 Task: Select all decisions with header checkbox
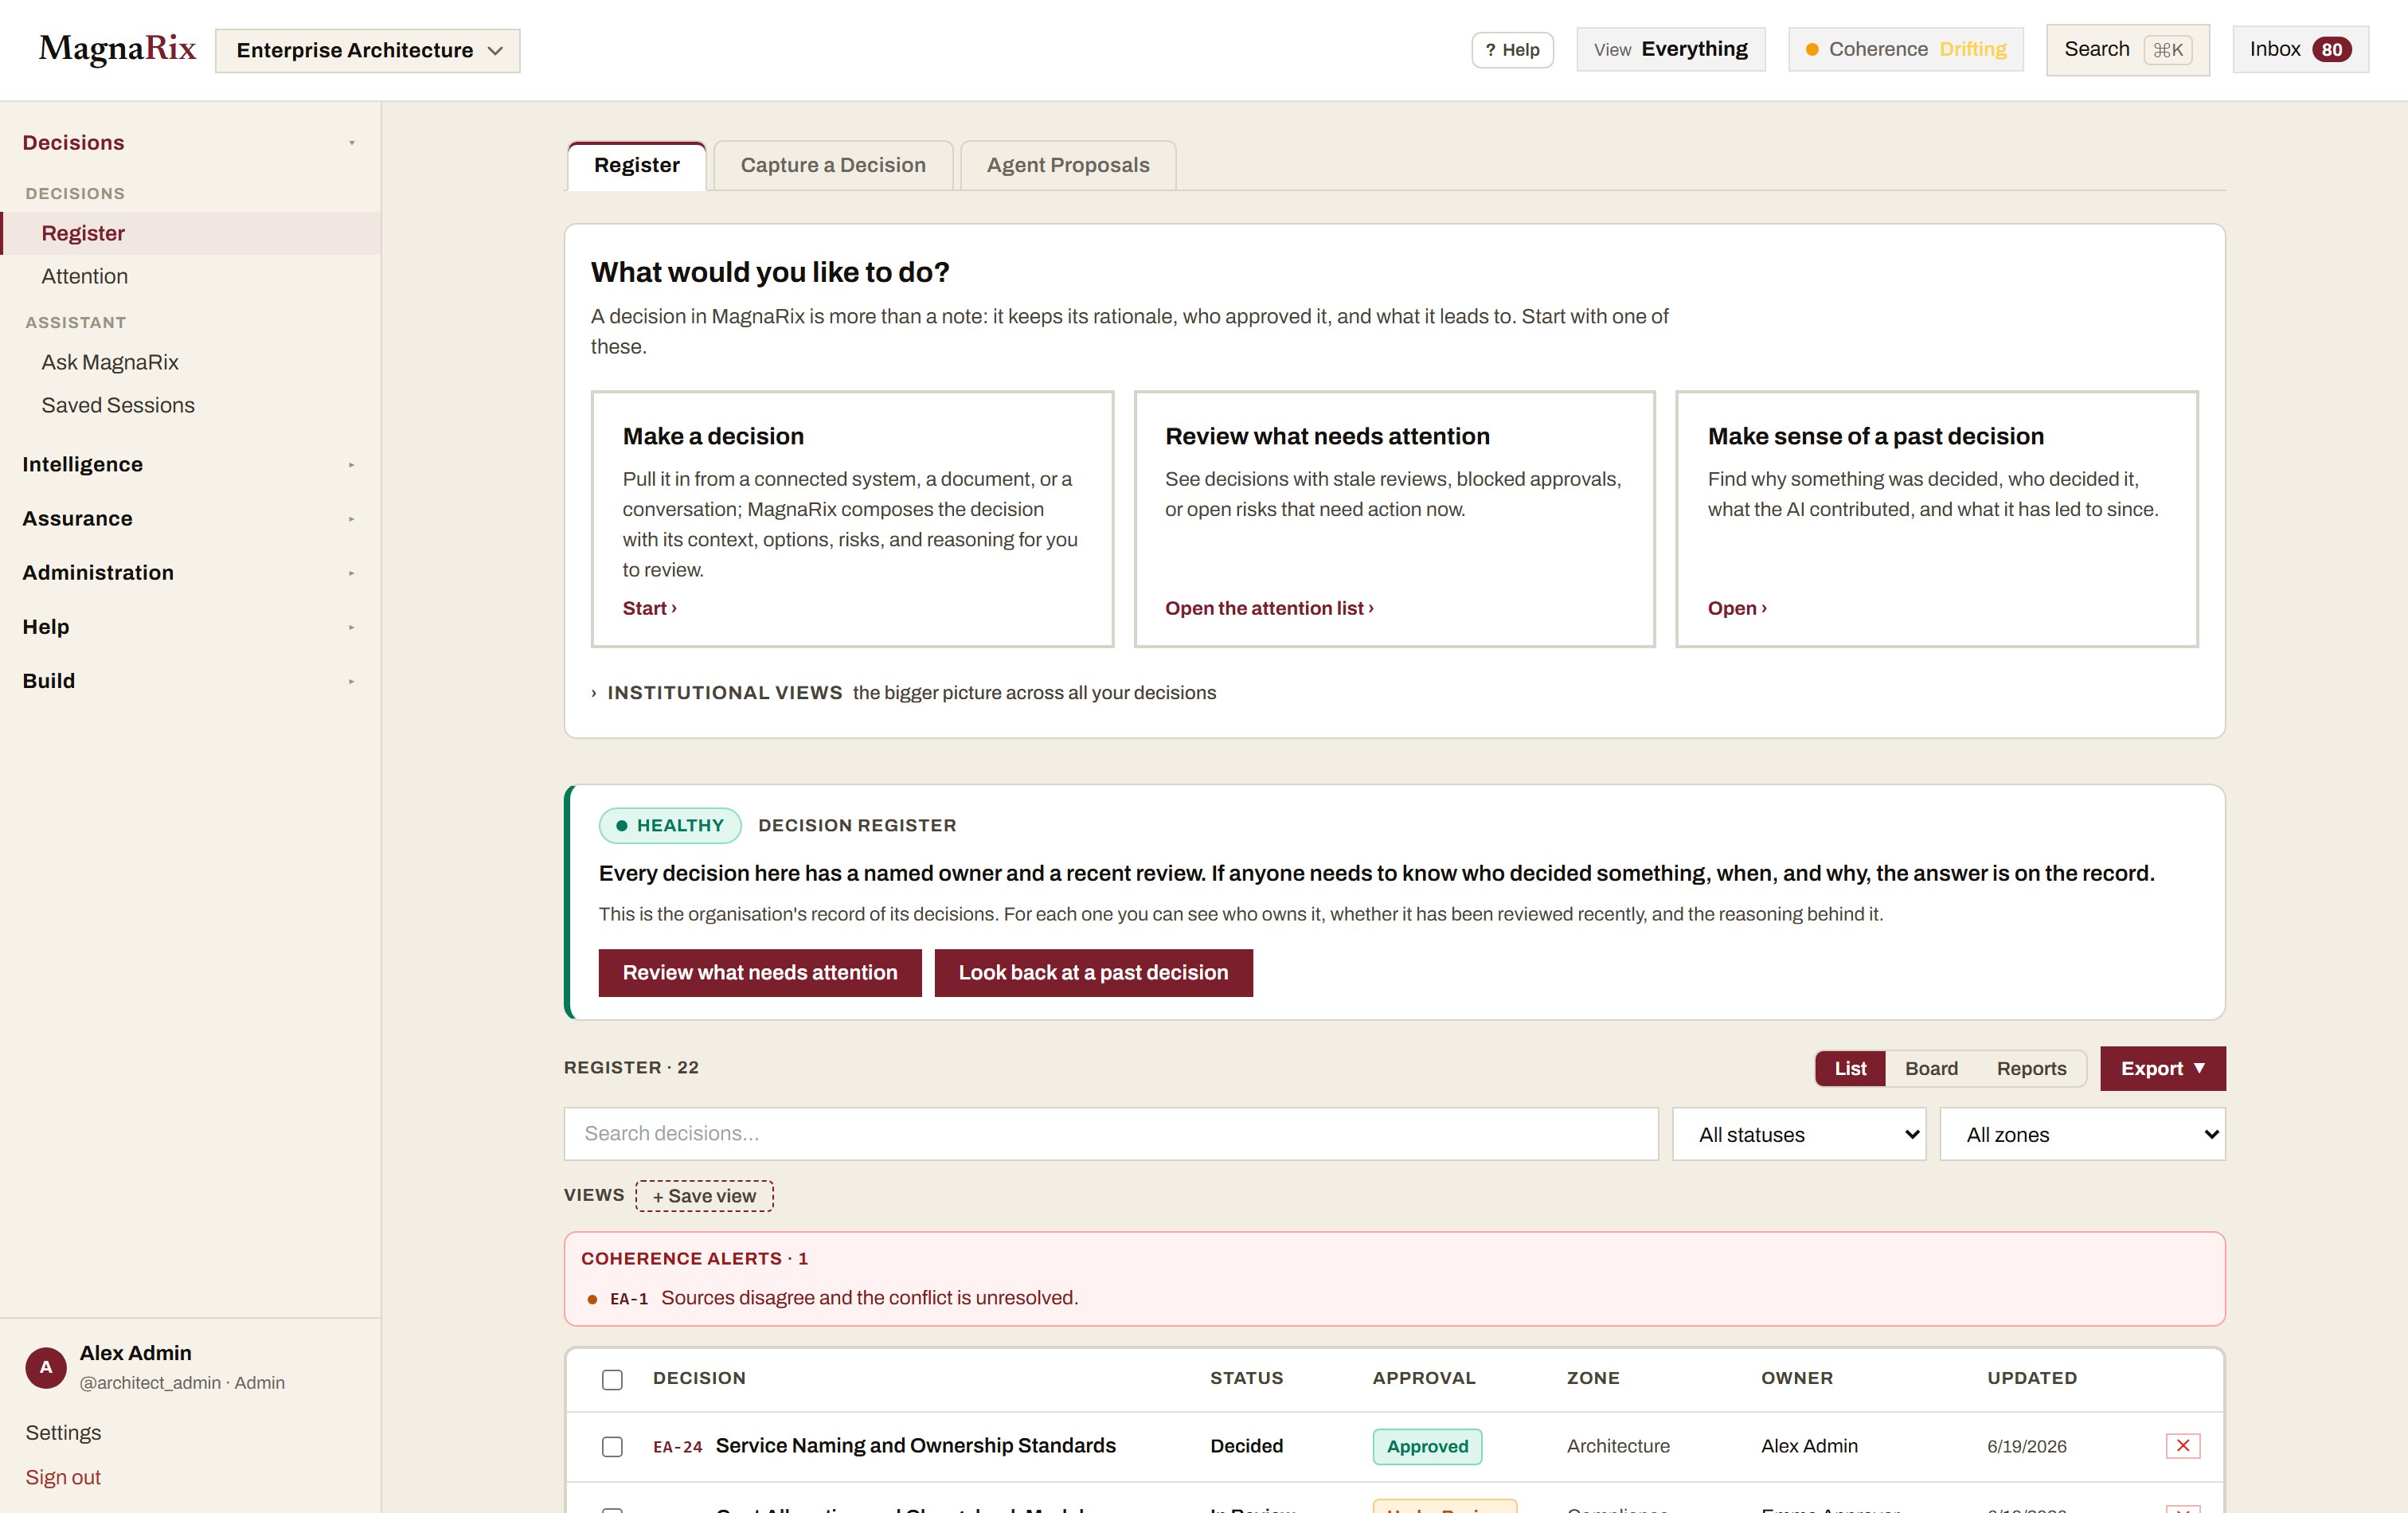click(x=612, y=1379)
